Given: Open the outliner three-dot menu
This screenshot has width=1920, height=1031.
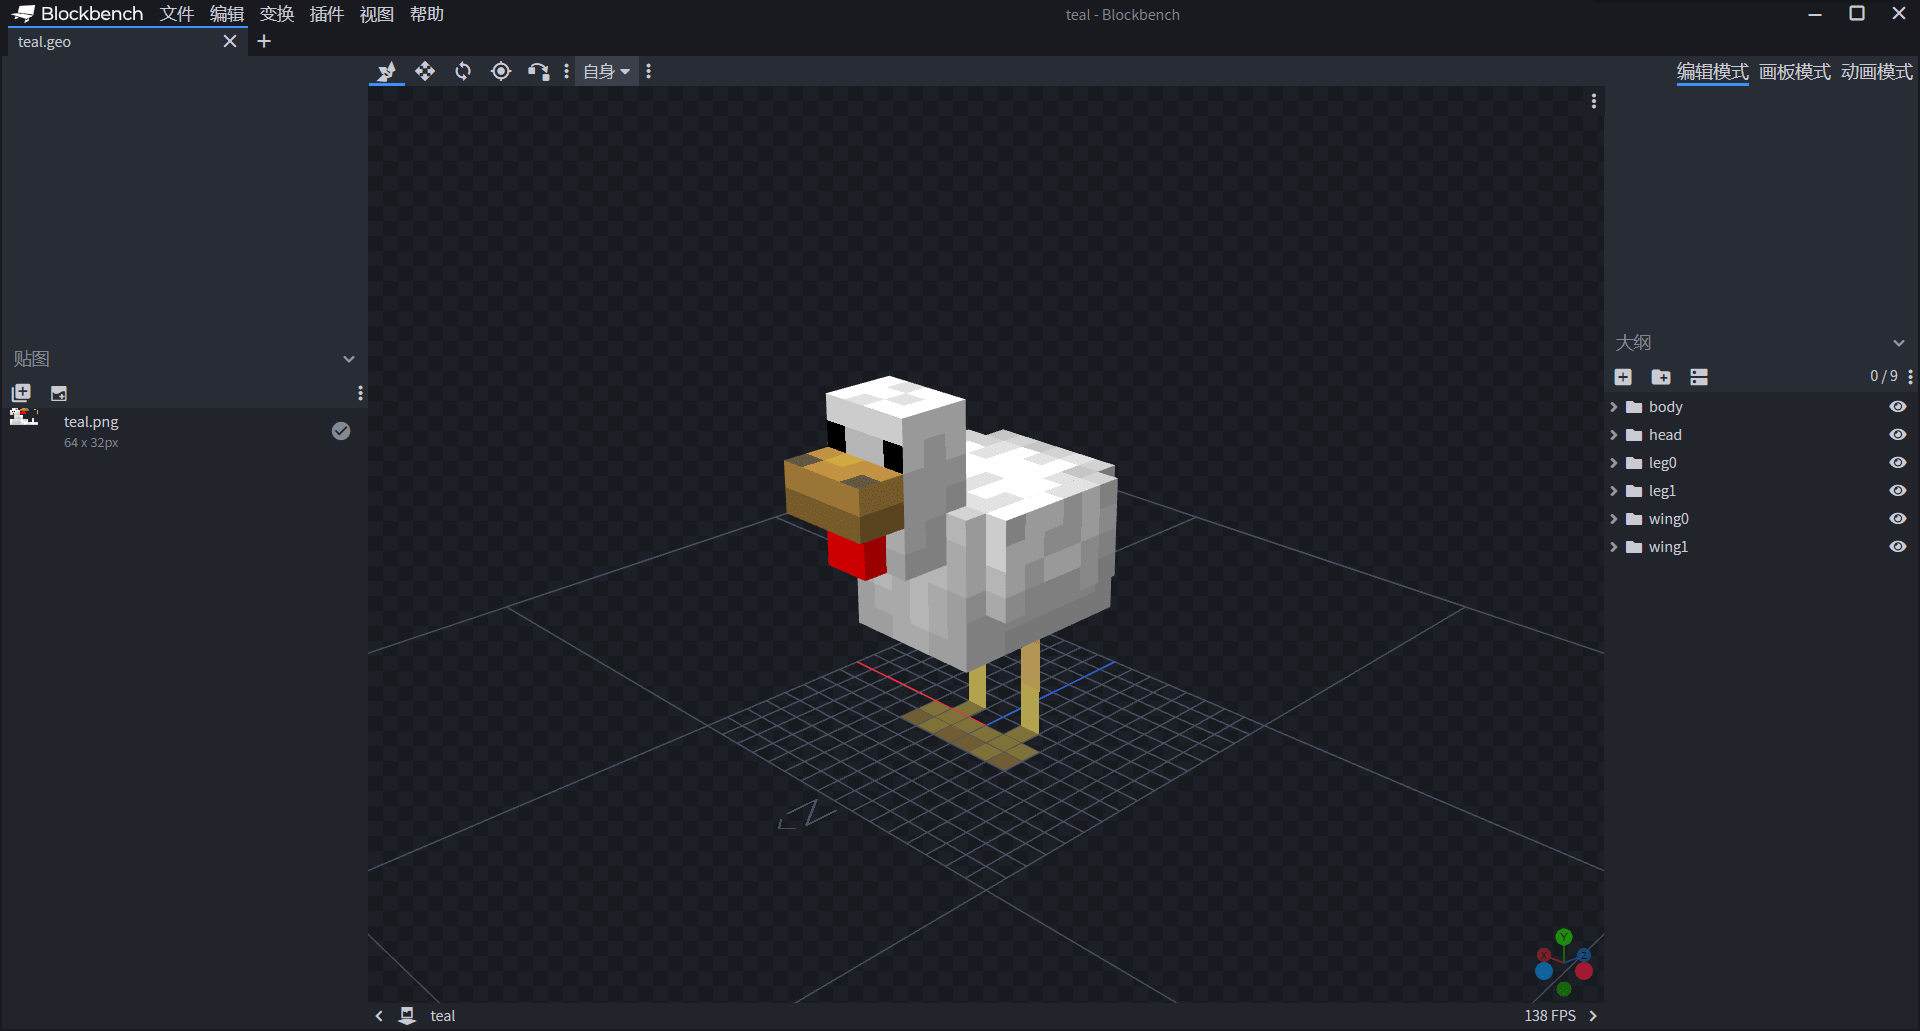Looking at the screenshot, I should pyautogui.click(x=1910, y=377).
